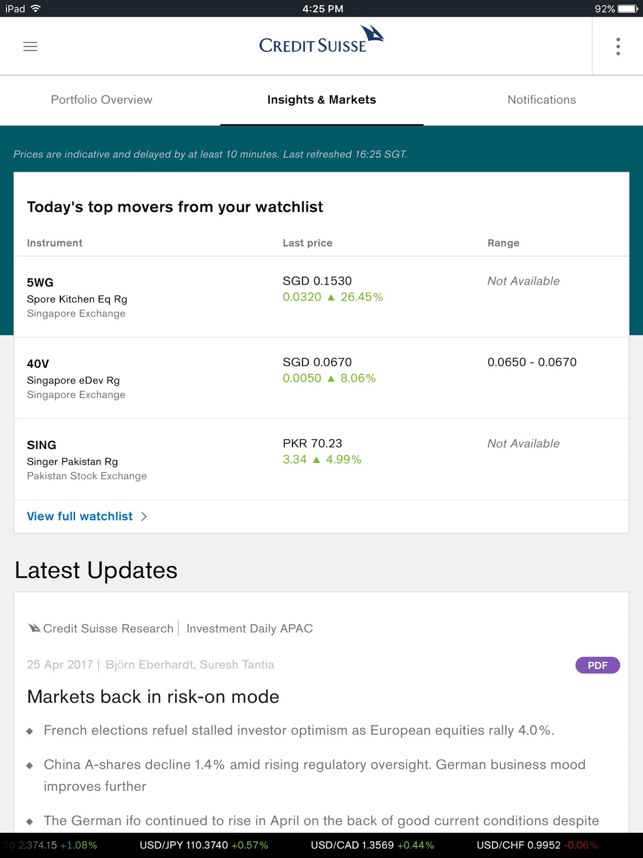Tap the prices delayed notice text
643x858 pixels.
click(210, 154)
